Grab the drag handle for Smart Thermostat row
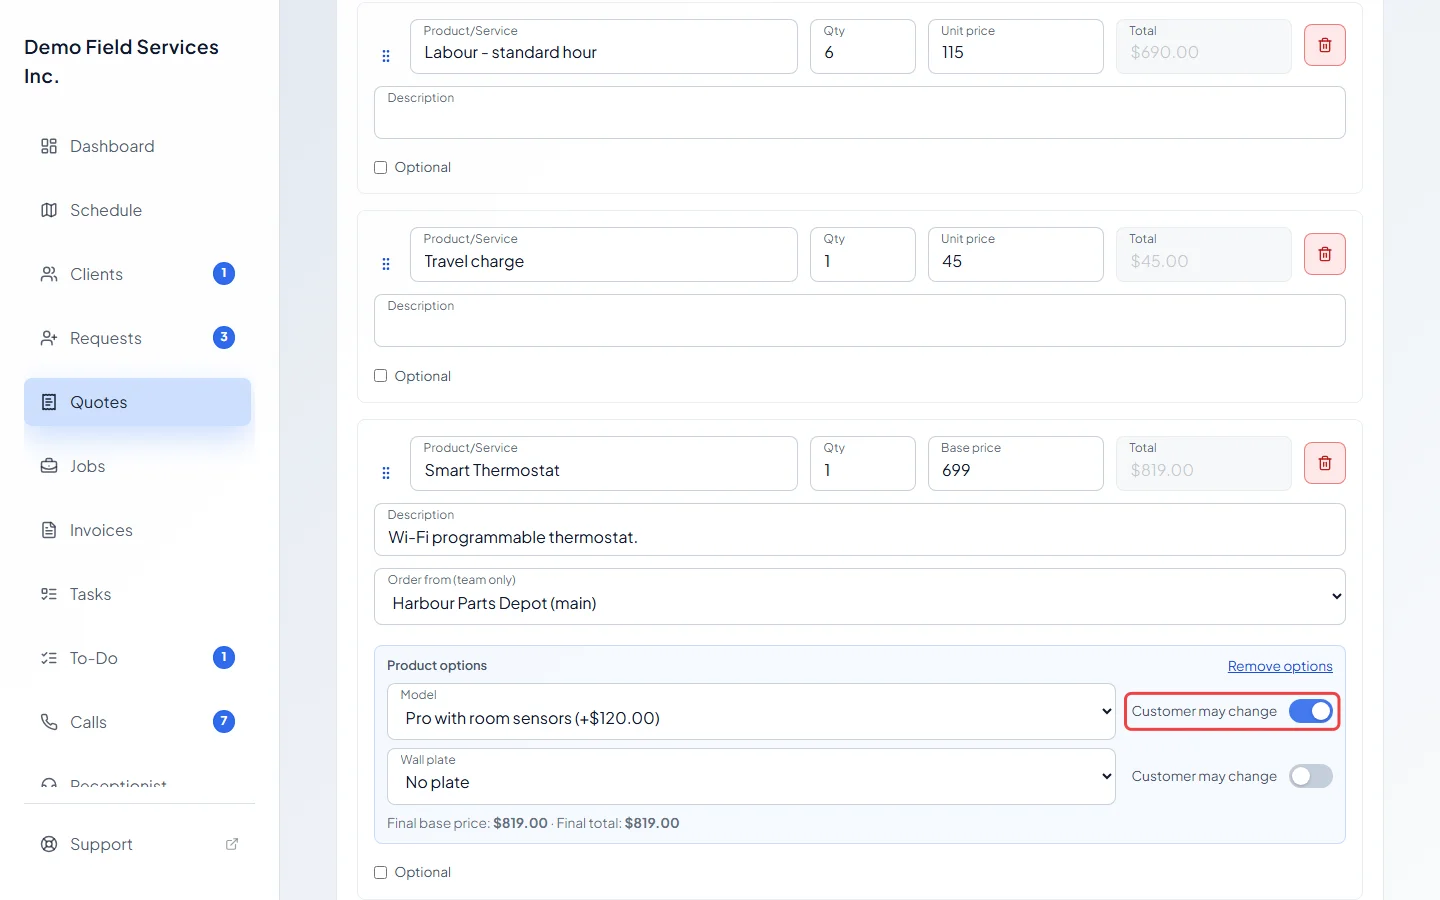Screen dimensions: 1440x900 point(386,473)
